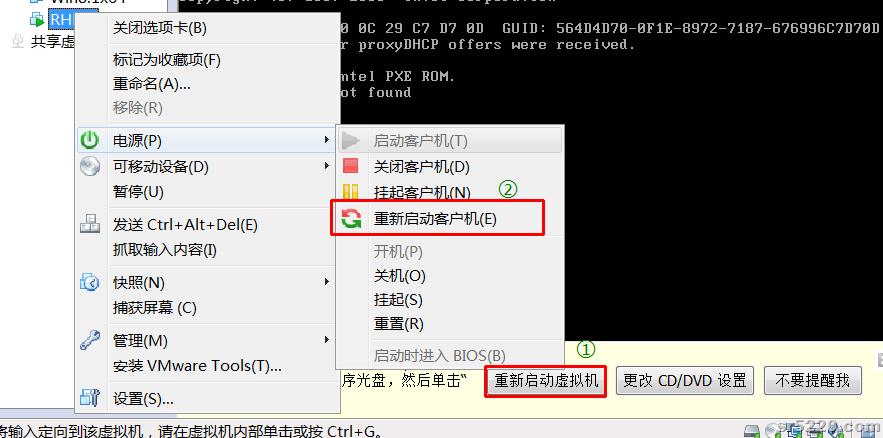This screenshot has width=883, height=438.
Task: Expand the 快照(N) submenu arrow
Action: point(327,281)
